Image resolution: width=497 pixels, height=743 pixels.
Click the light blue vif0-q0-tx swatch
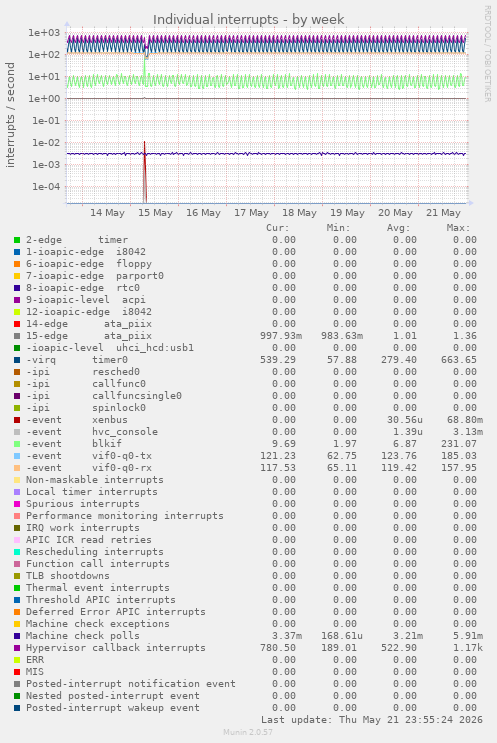pos(17,456)
